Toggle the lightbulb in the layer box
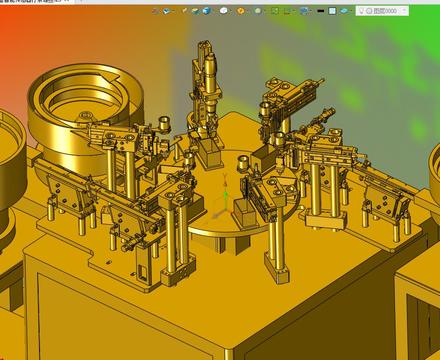Viewport: 440px width, 360px height. [x=361, y=11]
